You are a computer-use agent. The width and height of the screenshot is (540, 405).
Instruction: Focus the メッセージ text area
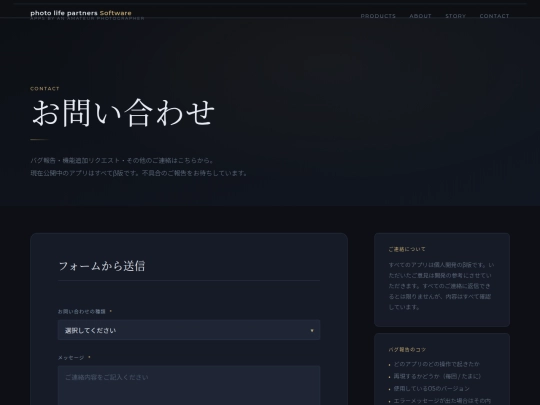189,385
